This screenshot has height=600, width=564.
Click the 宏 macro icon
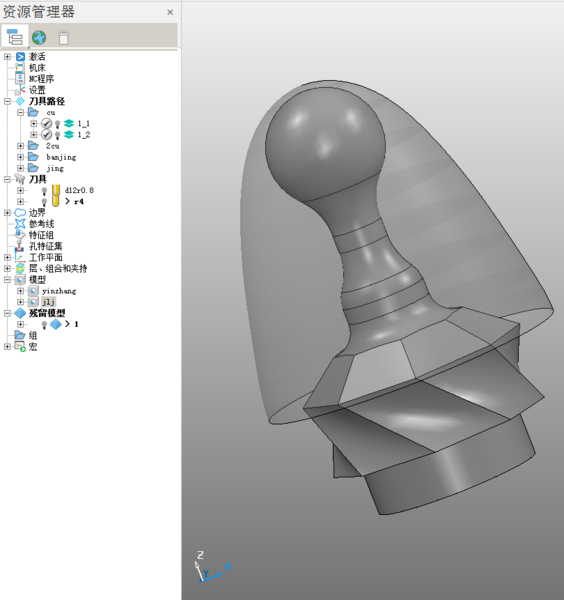pyautogui.click(x=20, y=346)
